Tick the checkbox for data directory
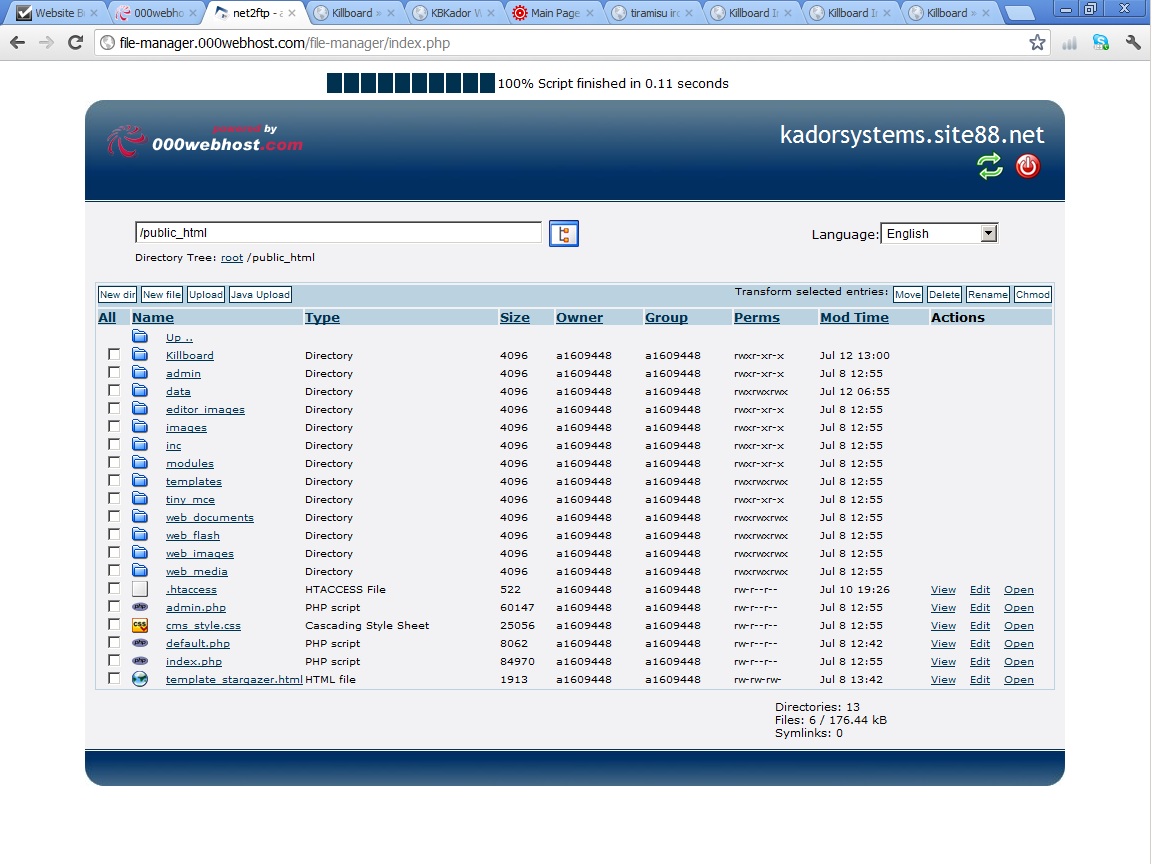The width and height of the screenshot is (1152, 864). coord(114,390)
